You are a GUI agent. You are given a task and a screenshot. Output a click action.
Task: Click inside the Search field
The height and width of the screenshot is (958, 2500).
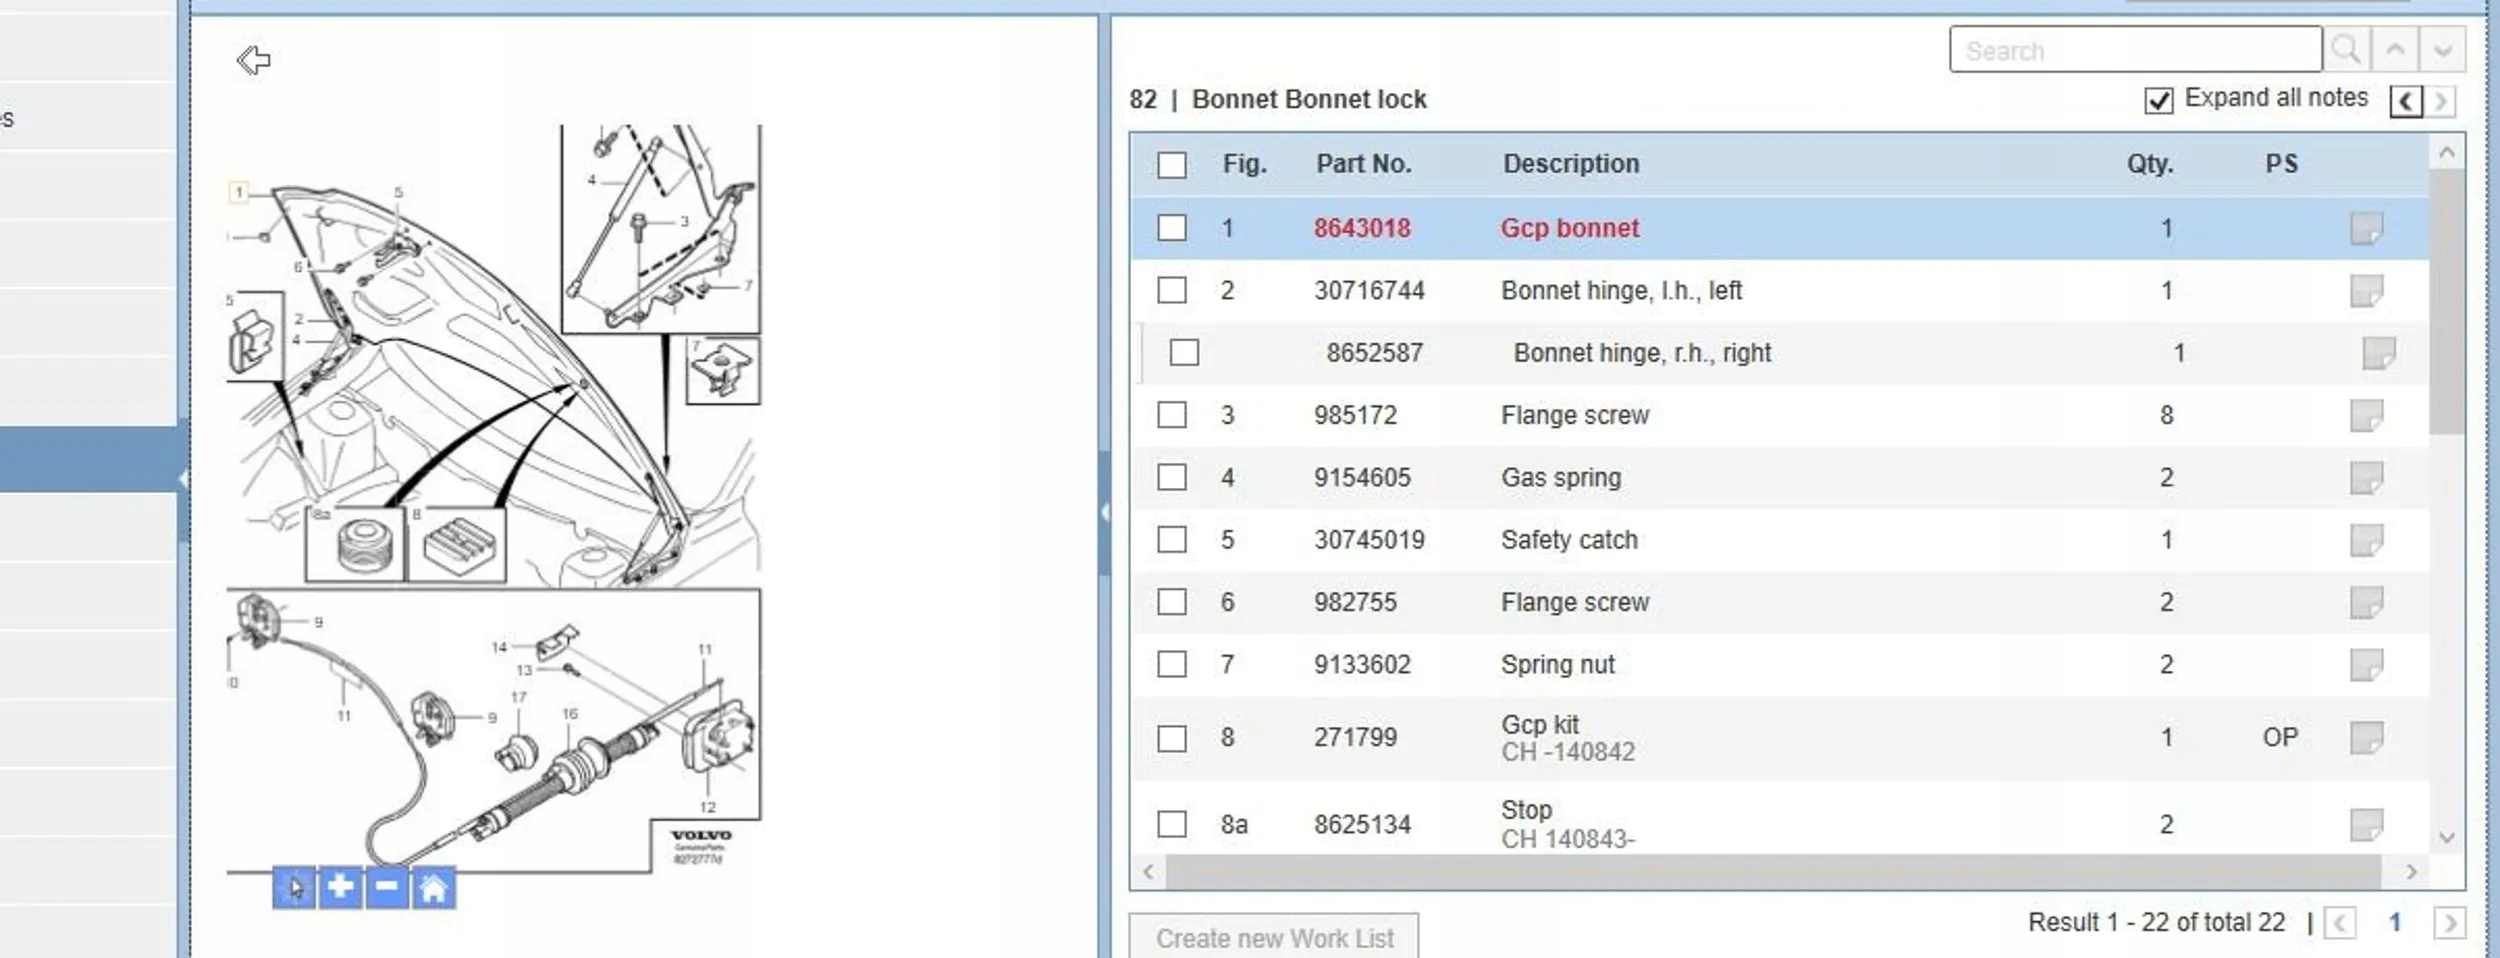click(x=2135, y=49)
